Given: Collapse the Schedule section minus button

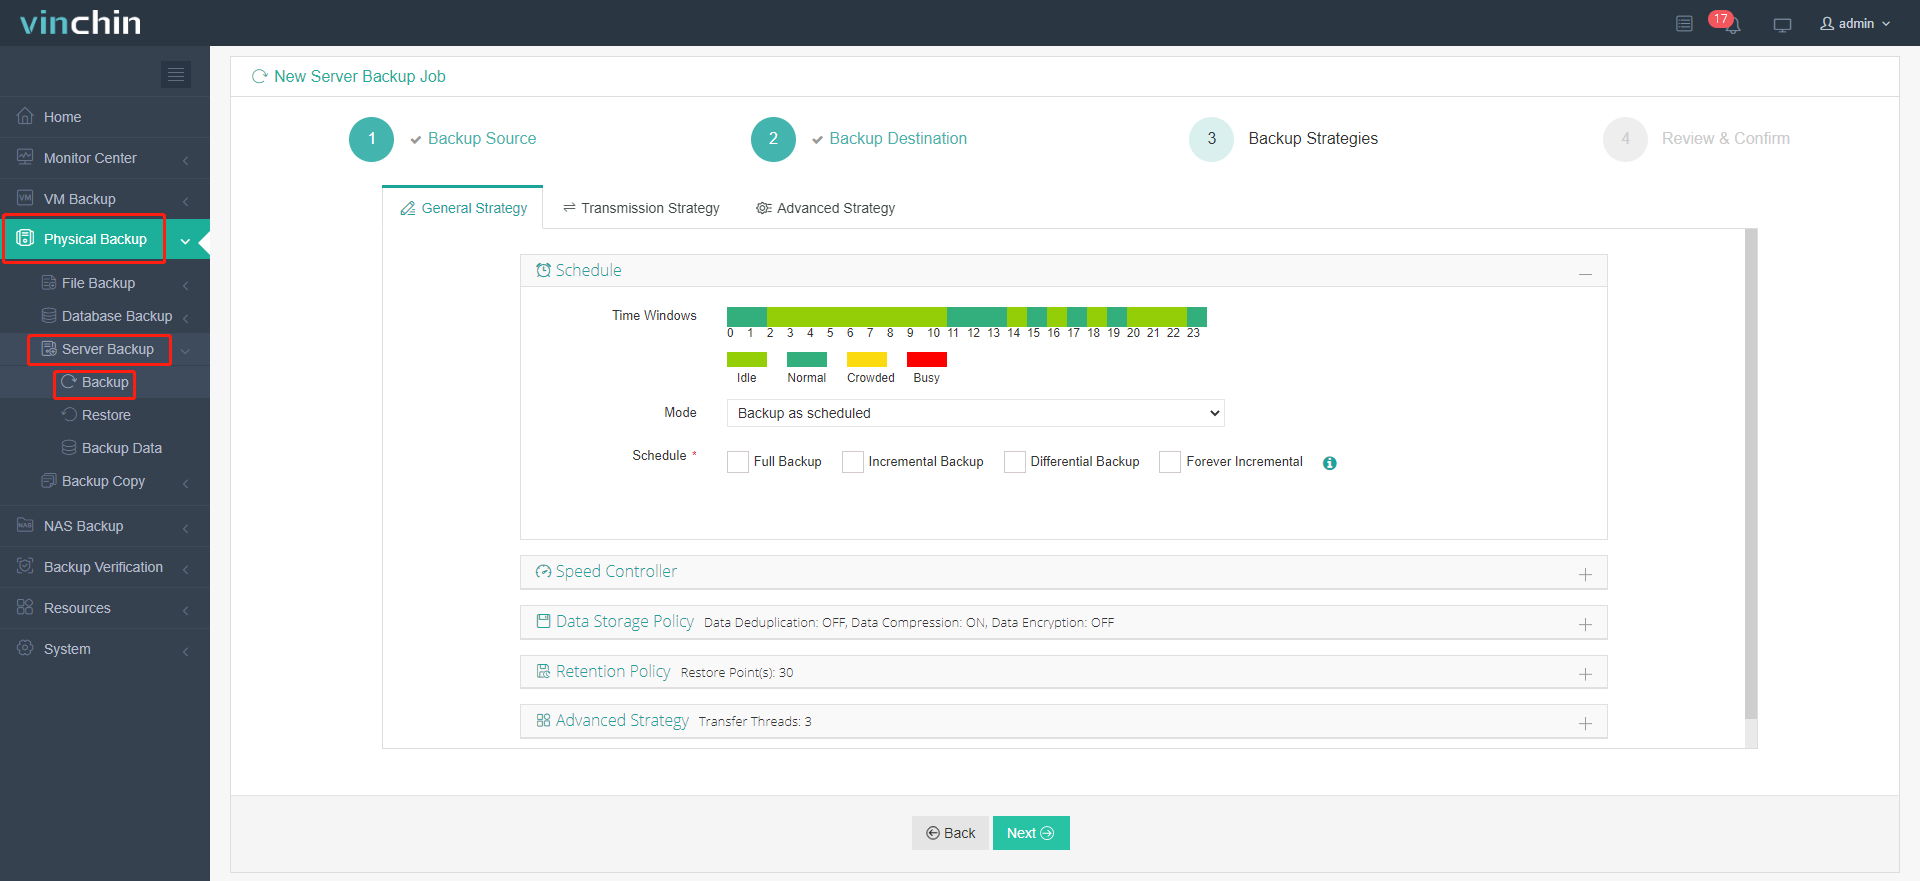Looking at the screenshot, I should (1585, 273).
